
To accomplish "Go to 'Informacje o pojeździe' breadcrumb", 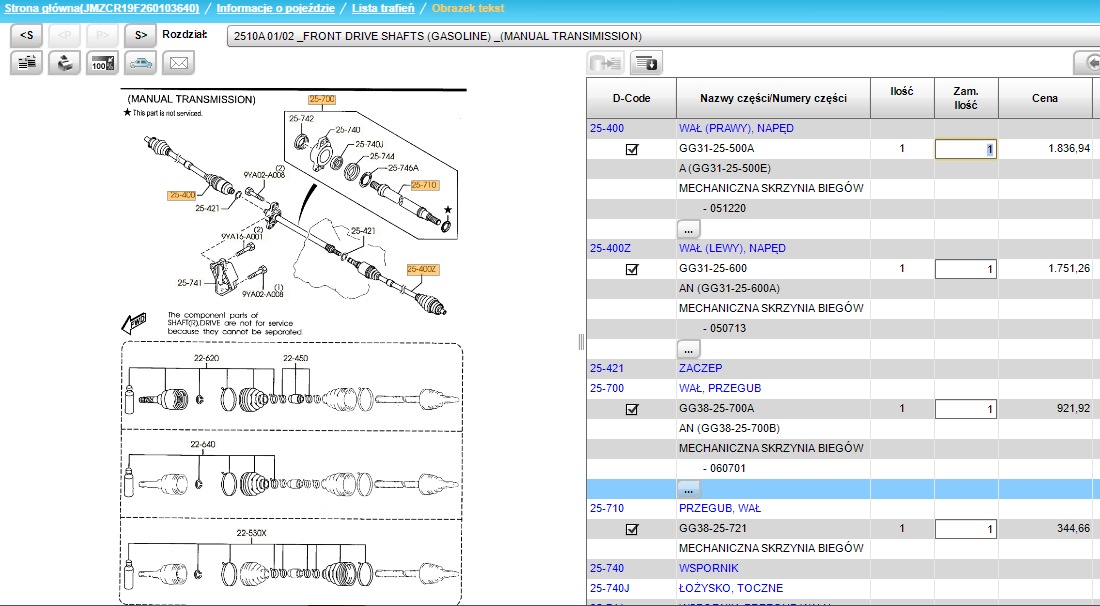I will [x=277, y=8].
